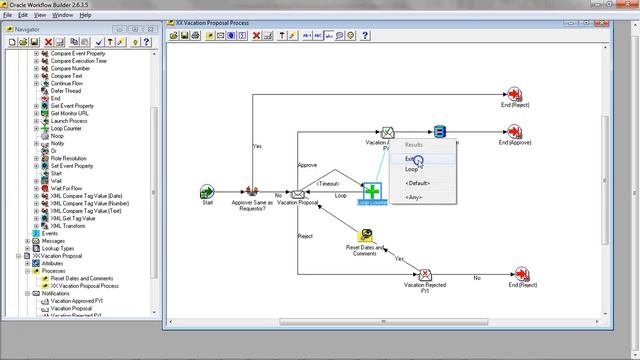
Task: Toggle the face performer label button
Action: click(351, 36)
